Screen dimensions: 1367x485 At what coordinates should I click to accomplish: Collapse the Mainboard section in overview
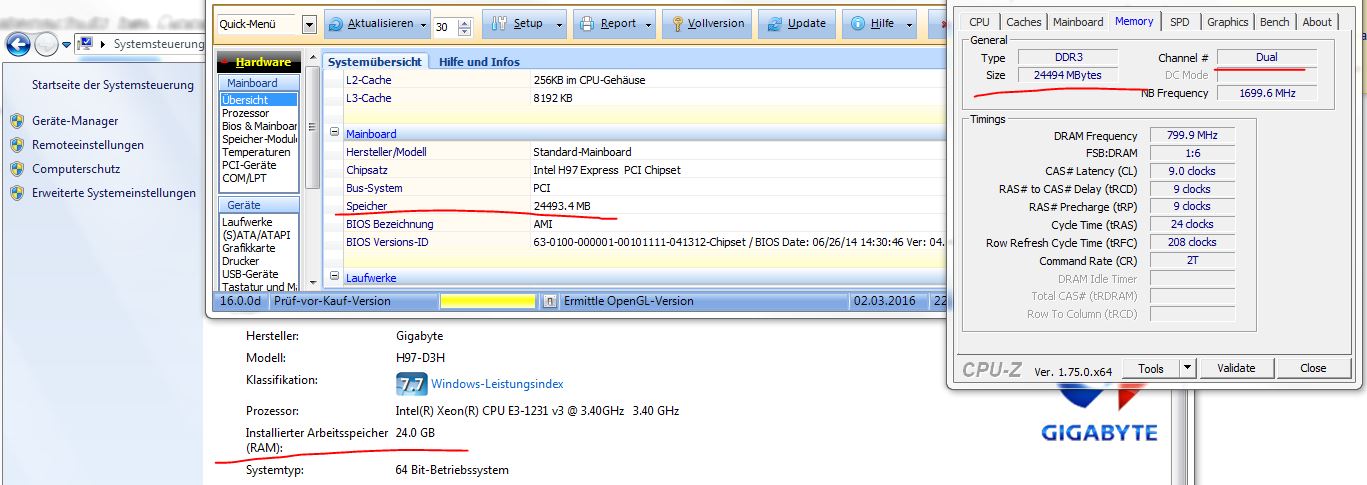[335, 132]
